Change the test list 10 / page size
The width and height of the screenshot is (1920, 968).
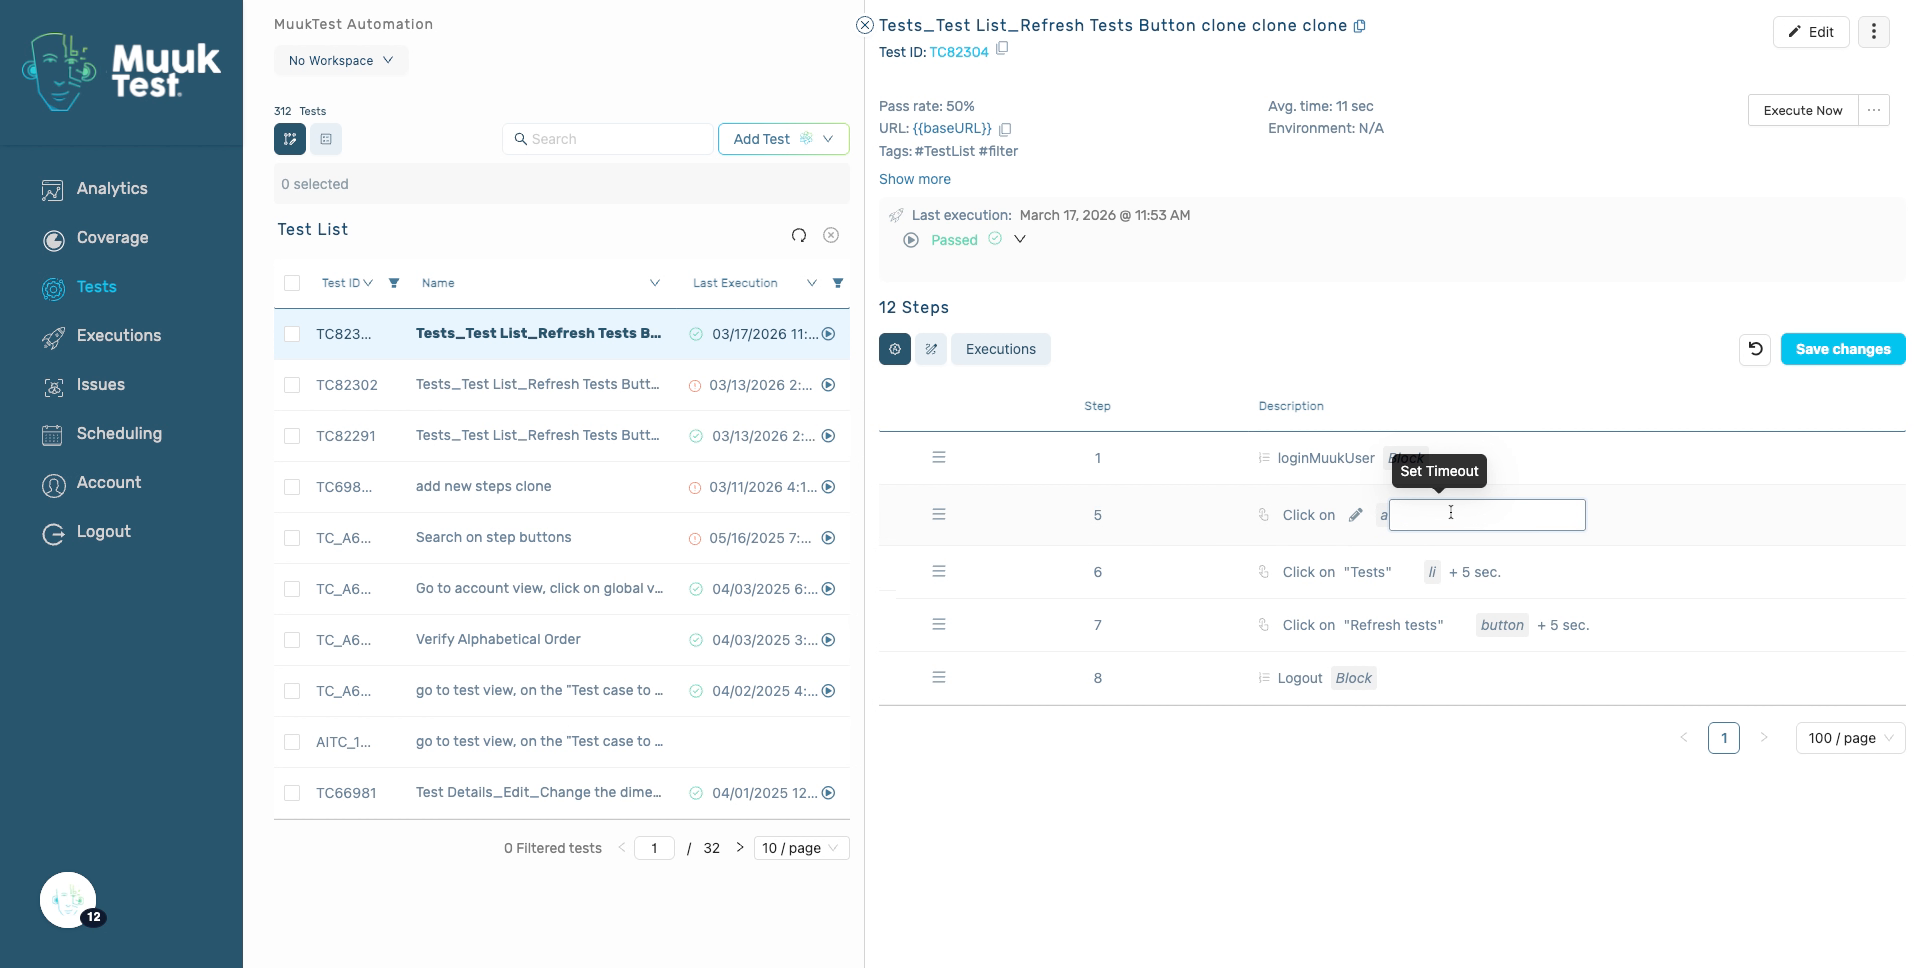802,848
